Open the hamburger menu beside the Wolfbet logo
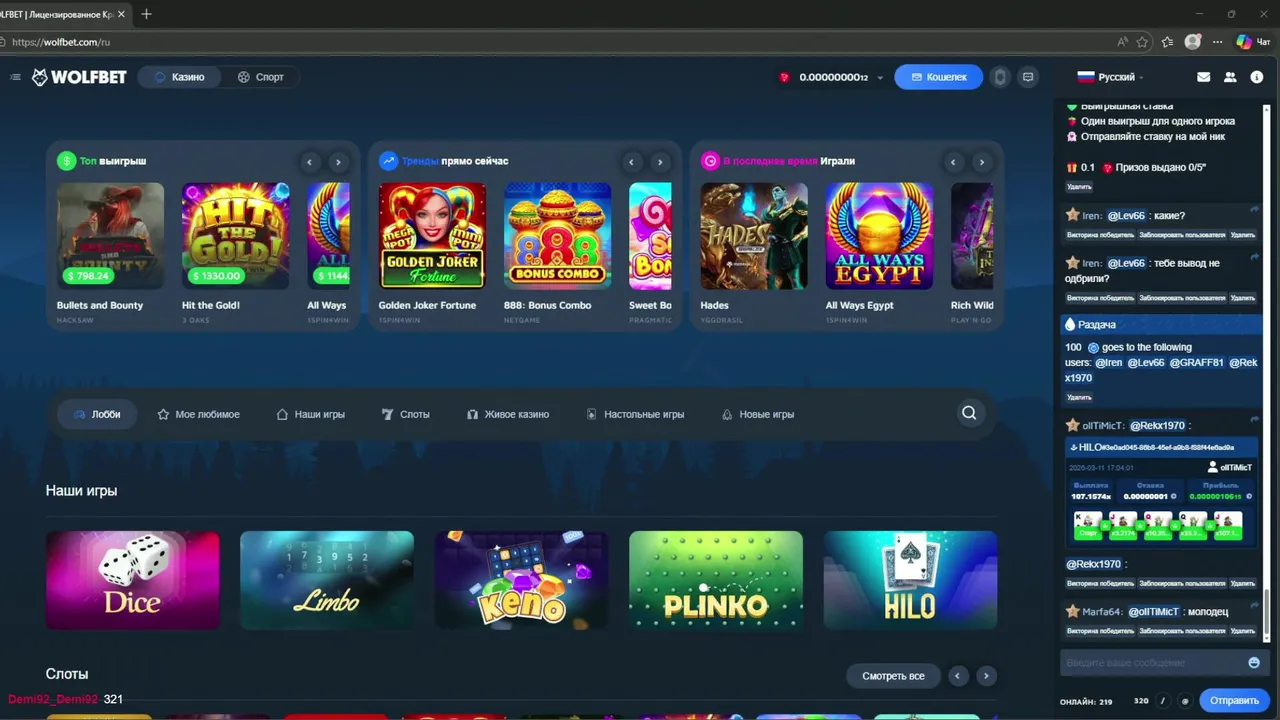This screenshot has width=1280, height=720. pyautogui.click(x=15, y=77)
